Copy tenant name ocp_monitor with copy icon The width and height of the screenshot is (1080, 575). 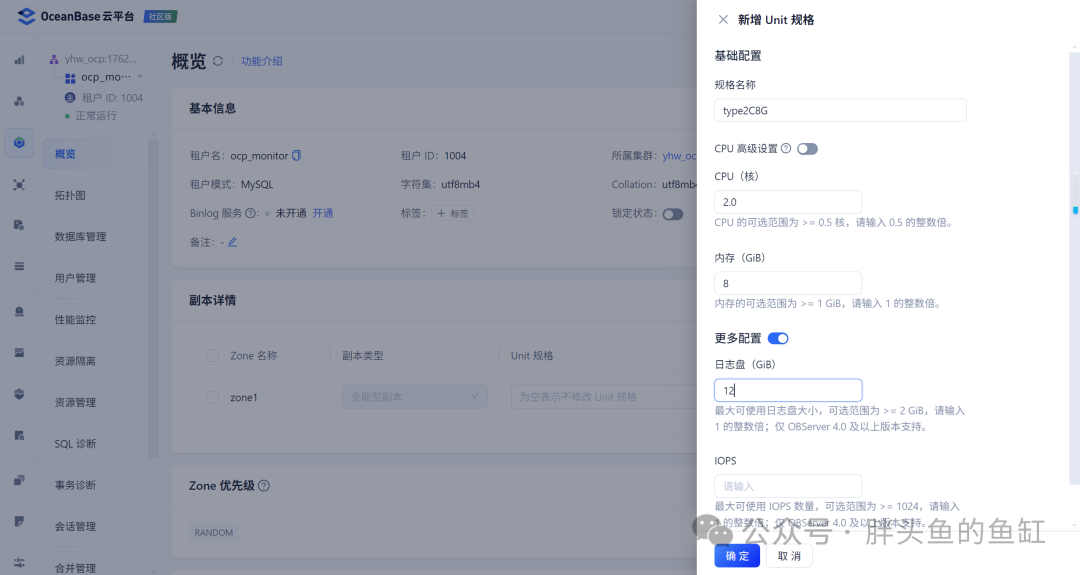coord(296,156)
